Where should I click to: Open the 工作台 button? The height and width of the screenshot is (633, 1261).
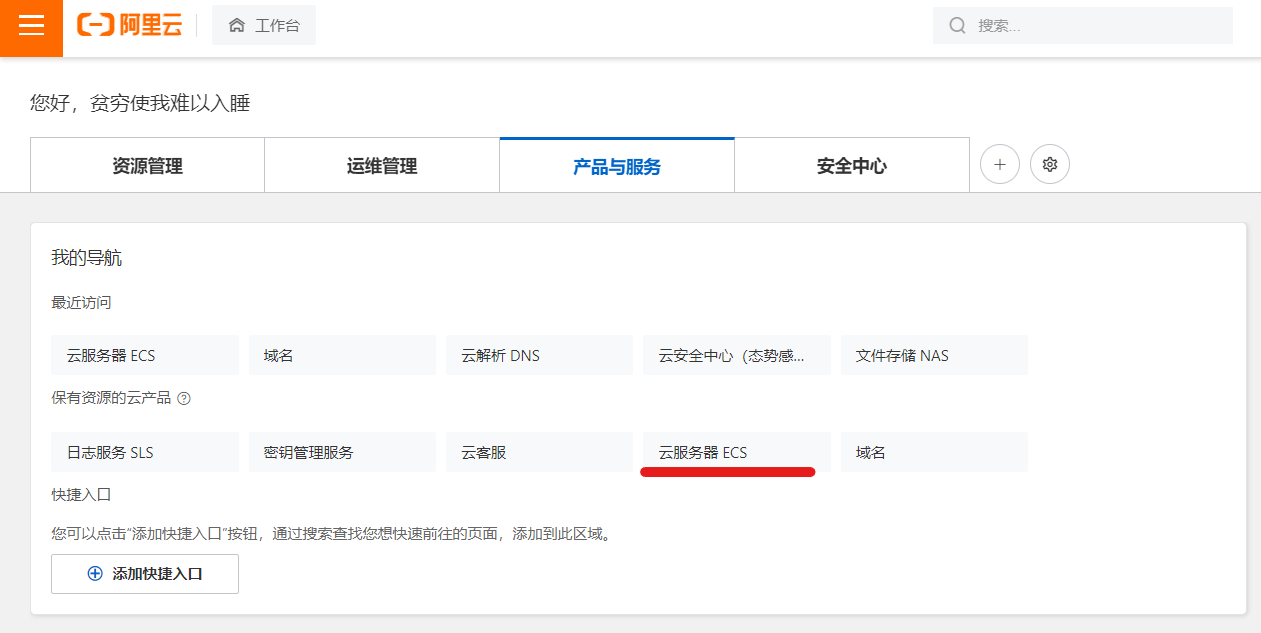[264, 26]
